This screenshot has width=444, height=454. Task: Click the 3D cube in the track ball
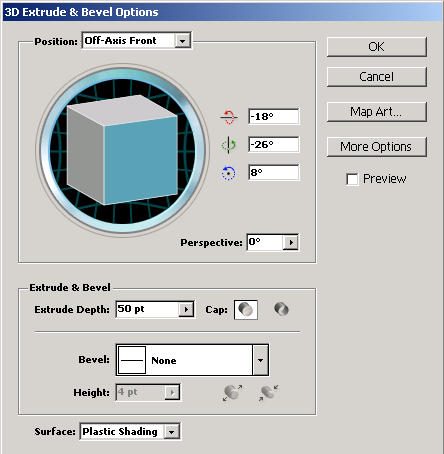[x=122, y=150]
